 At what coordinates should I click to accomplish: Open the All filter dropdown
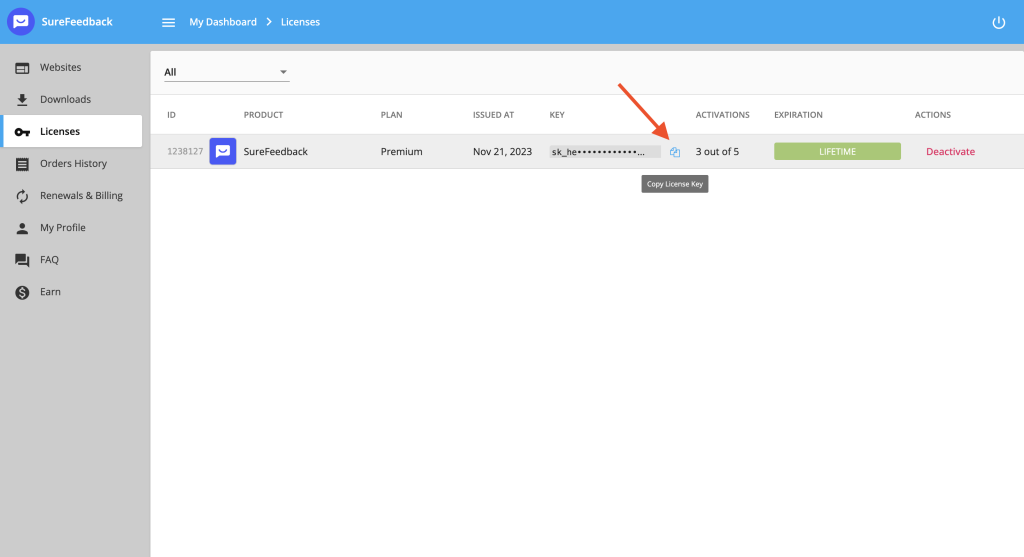(226, 72)
